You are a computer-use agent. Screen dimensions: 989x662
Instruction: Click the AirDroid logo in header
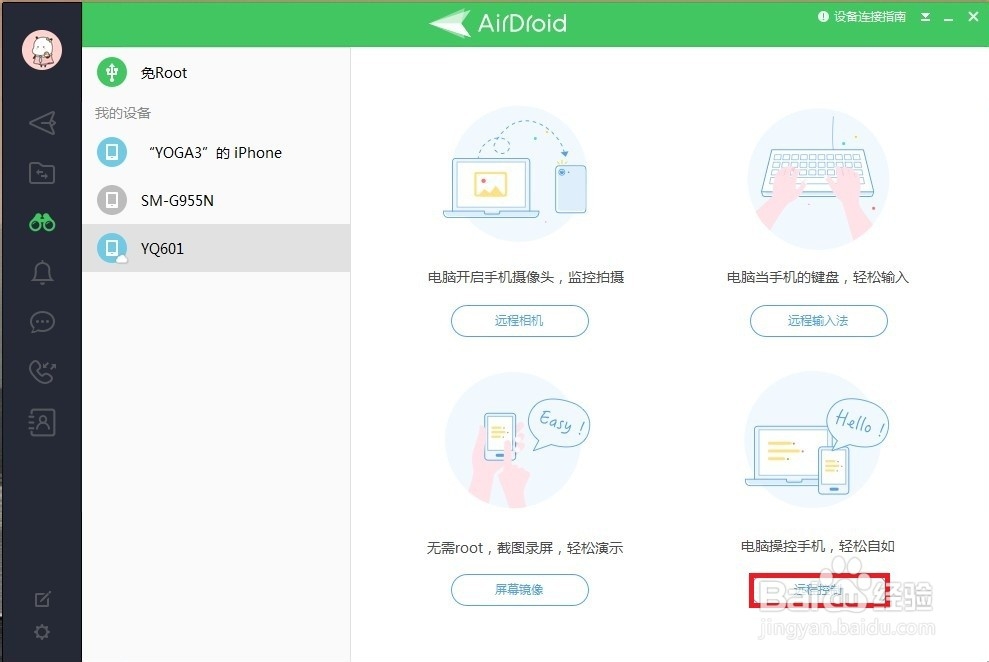(498, 23)
